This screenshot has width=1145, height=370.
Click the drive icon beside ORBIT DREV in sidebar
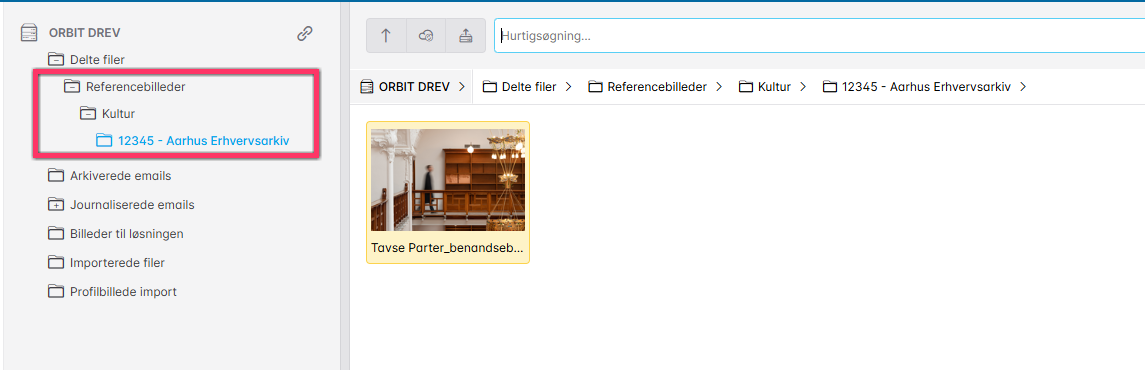point(29,33)
